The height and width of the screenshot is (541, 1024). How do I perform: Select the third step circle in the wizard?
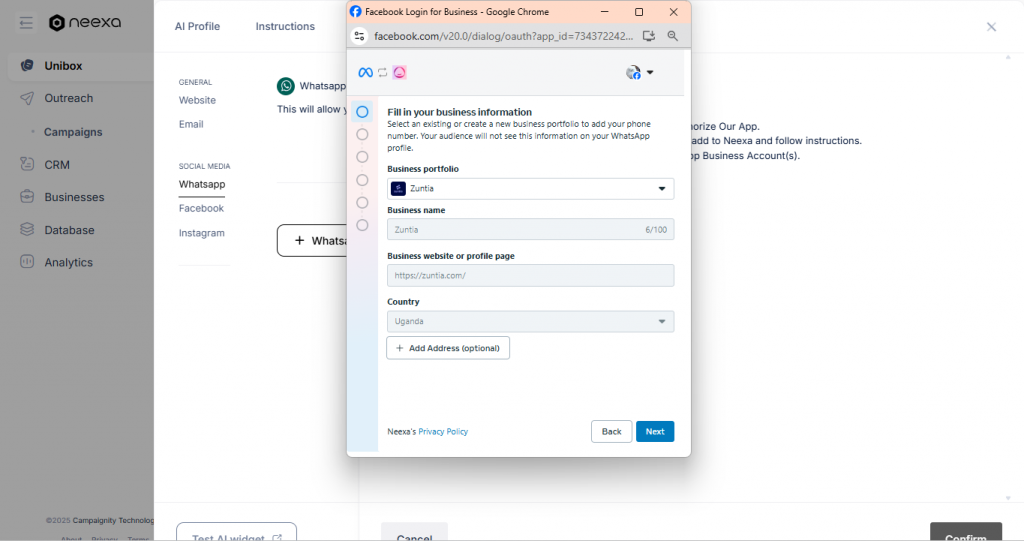coord(362,157)
